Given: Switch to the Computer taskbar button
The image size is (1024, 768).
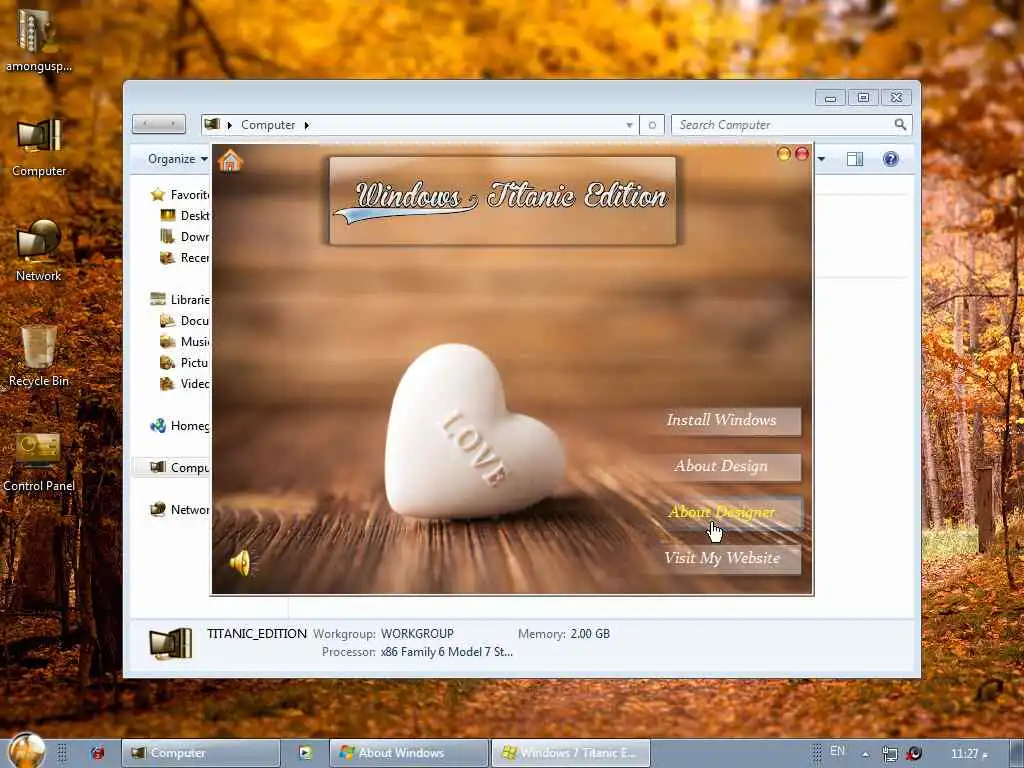Looking at the screenshot, I should pyautogui.click(x=201, y=753).
